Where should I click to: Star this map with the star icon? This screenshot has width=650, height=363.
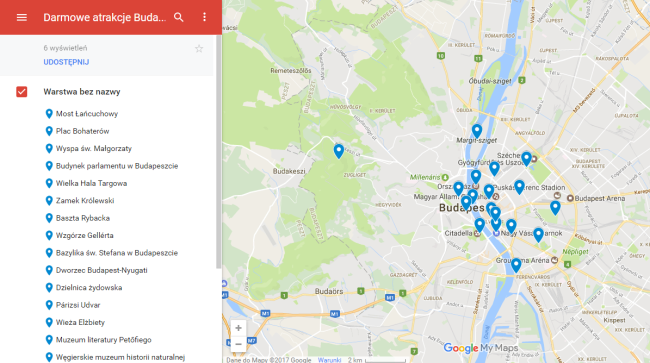pyautogui.click(x=199, y=48)
